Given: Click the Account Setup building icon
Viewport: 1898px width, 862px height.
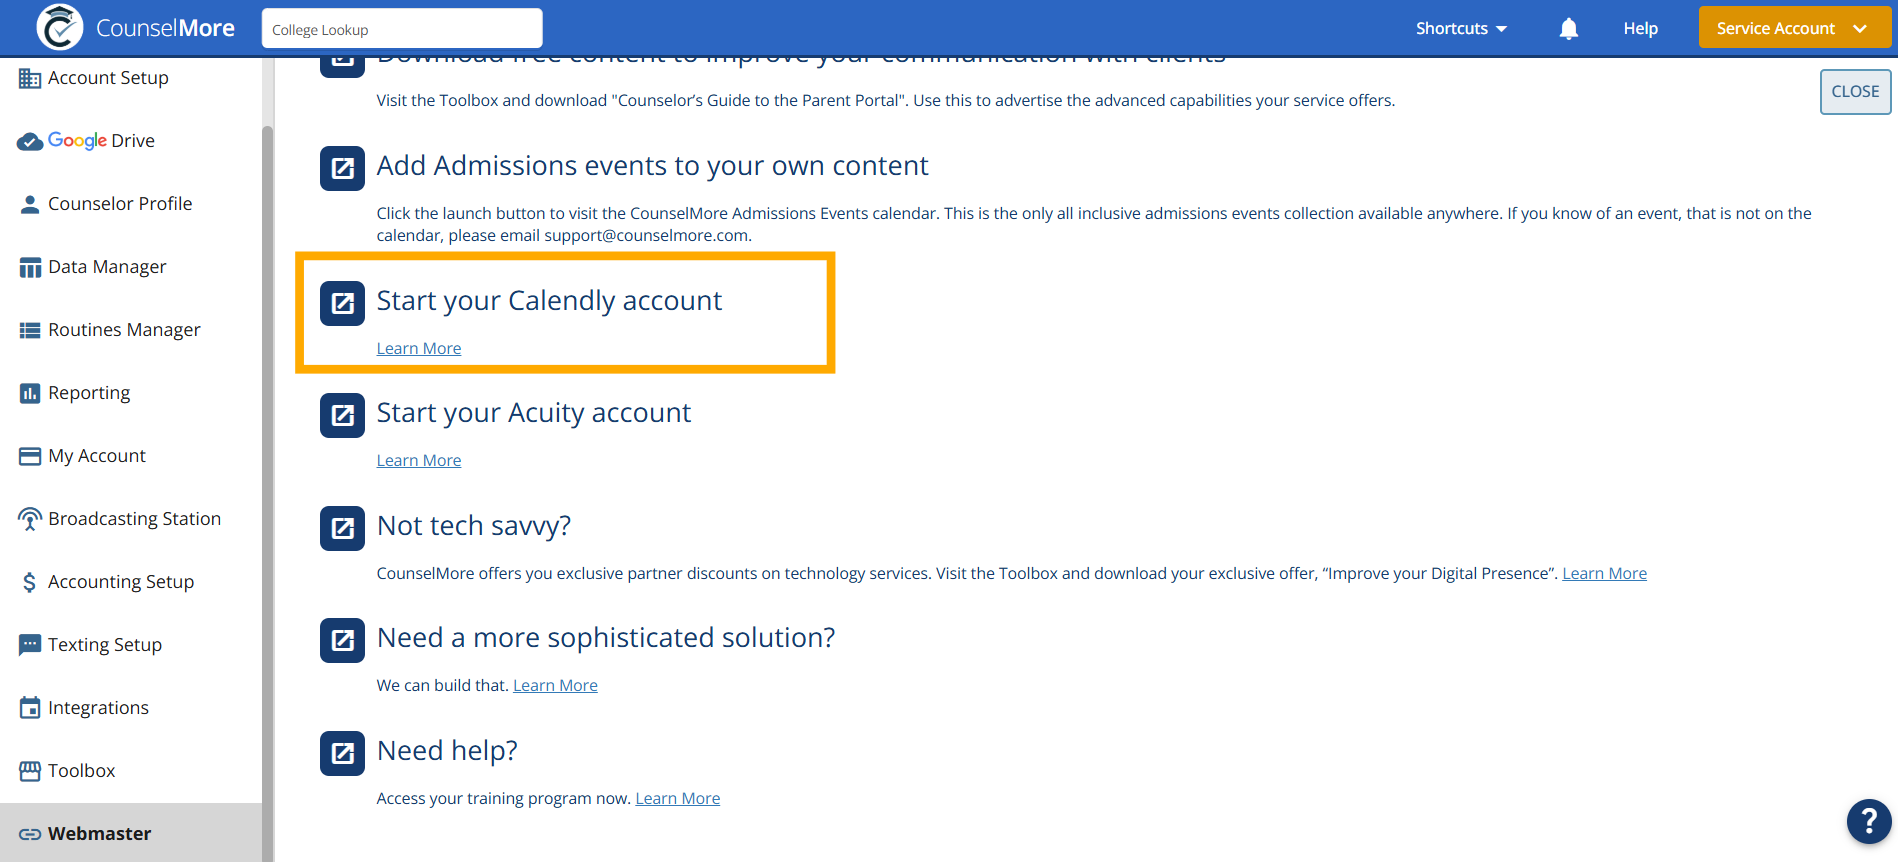Looking at the screenshot, I should point(30,78).
